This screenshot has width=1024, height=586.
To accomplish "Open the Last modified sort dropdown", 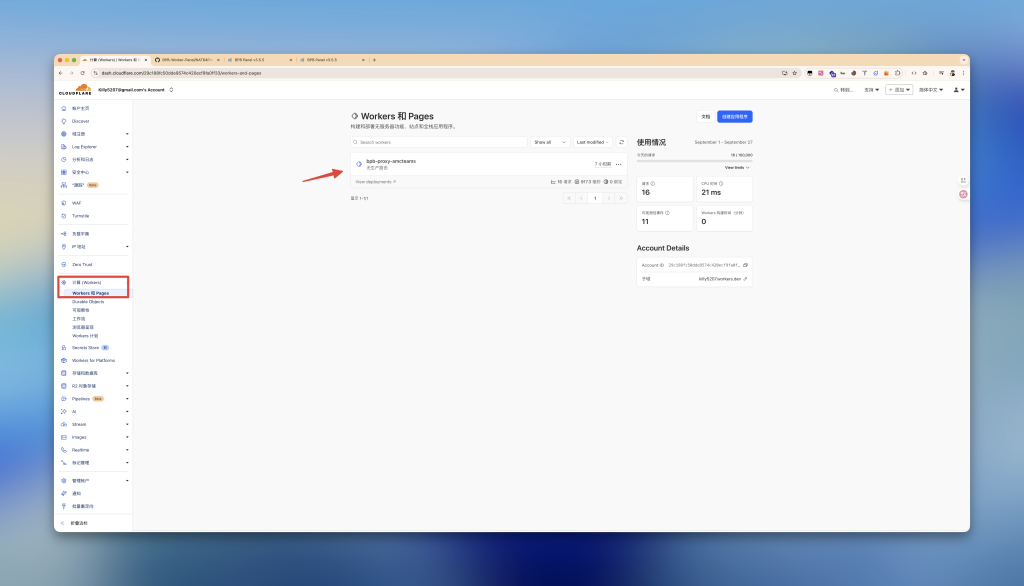I will tap(592, 142).
